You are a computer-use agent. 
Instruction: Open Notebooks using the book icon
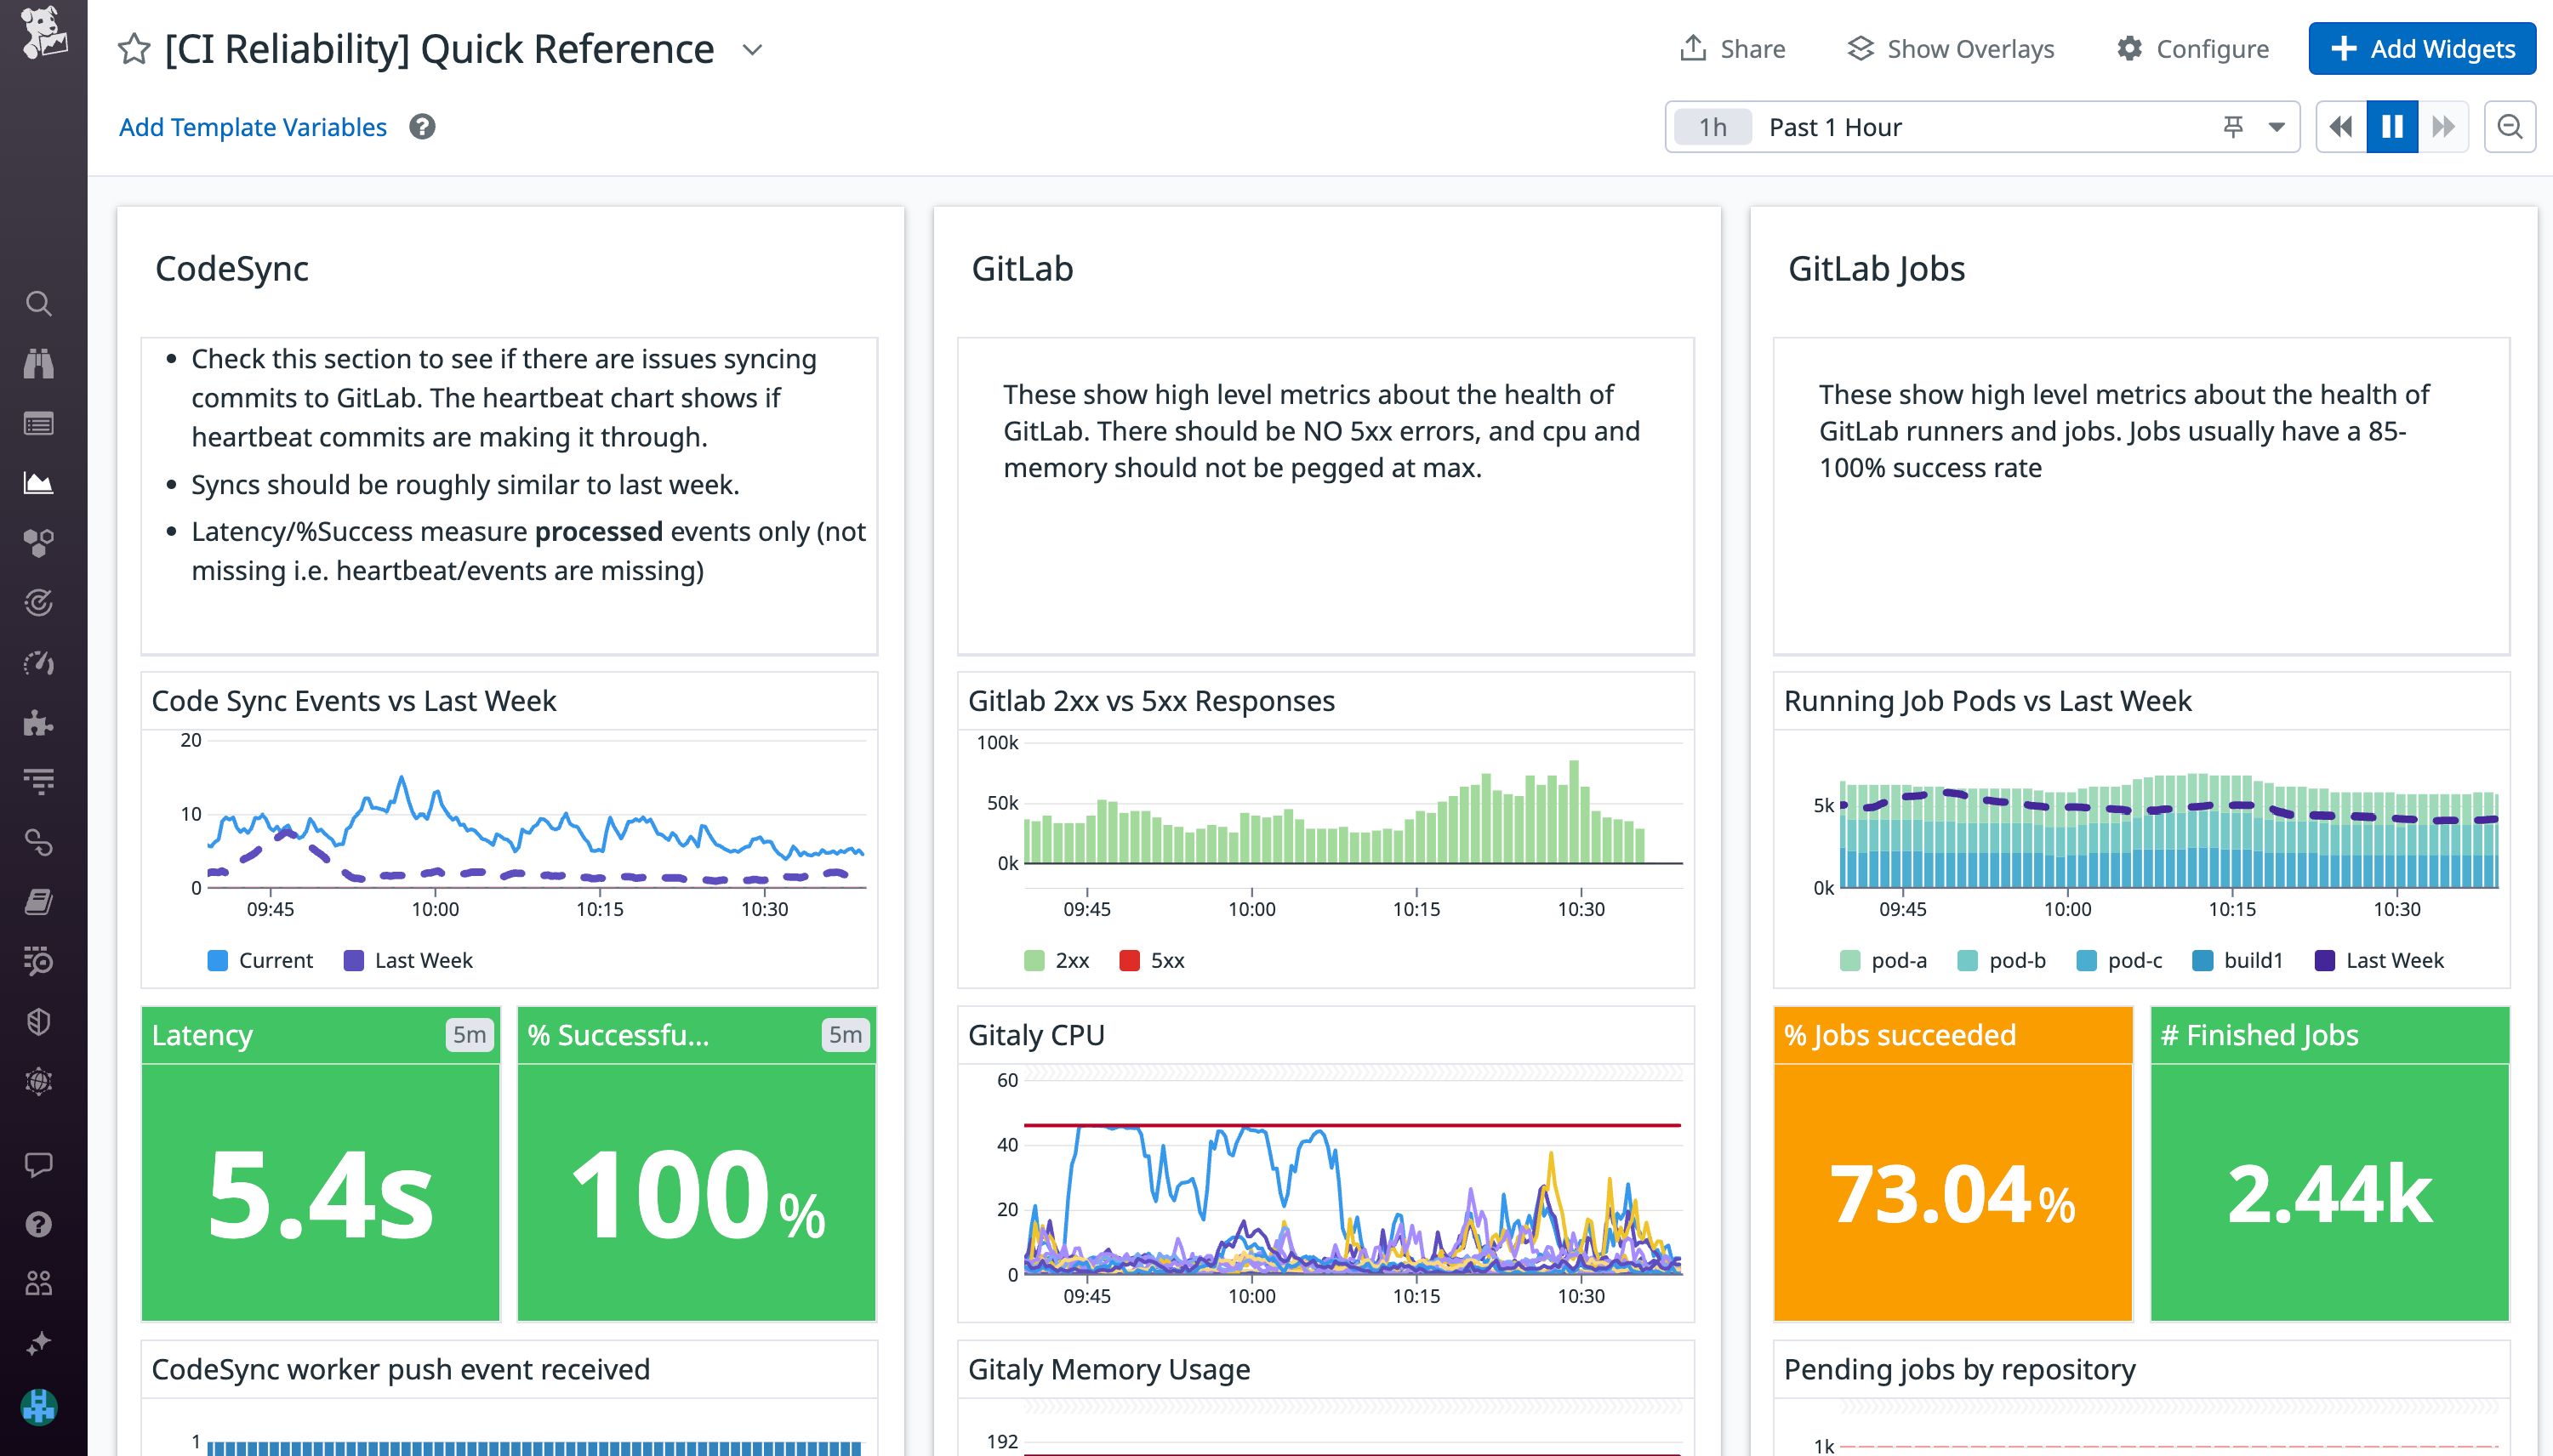click(x=39, y=901)
